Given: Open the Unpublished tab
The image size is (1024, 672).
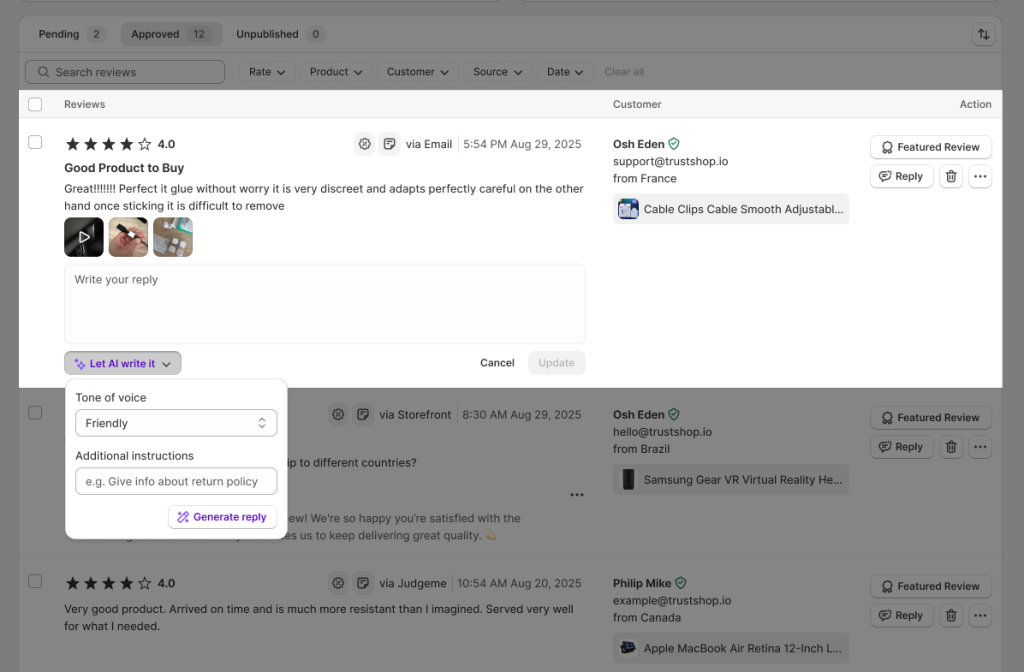Looking at the screenshot, I should coord(279,34).
